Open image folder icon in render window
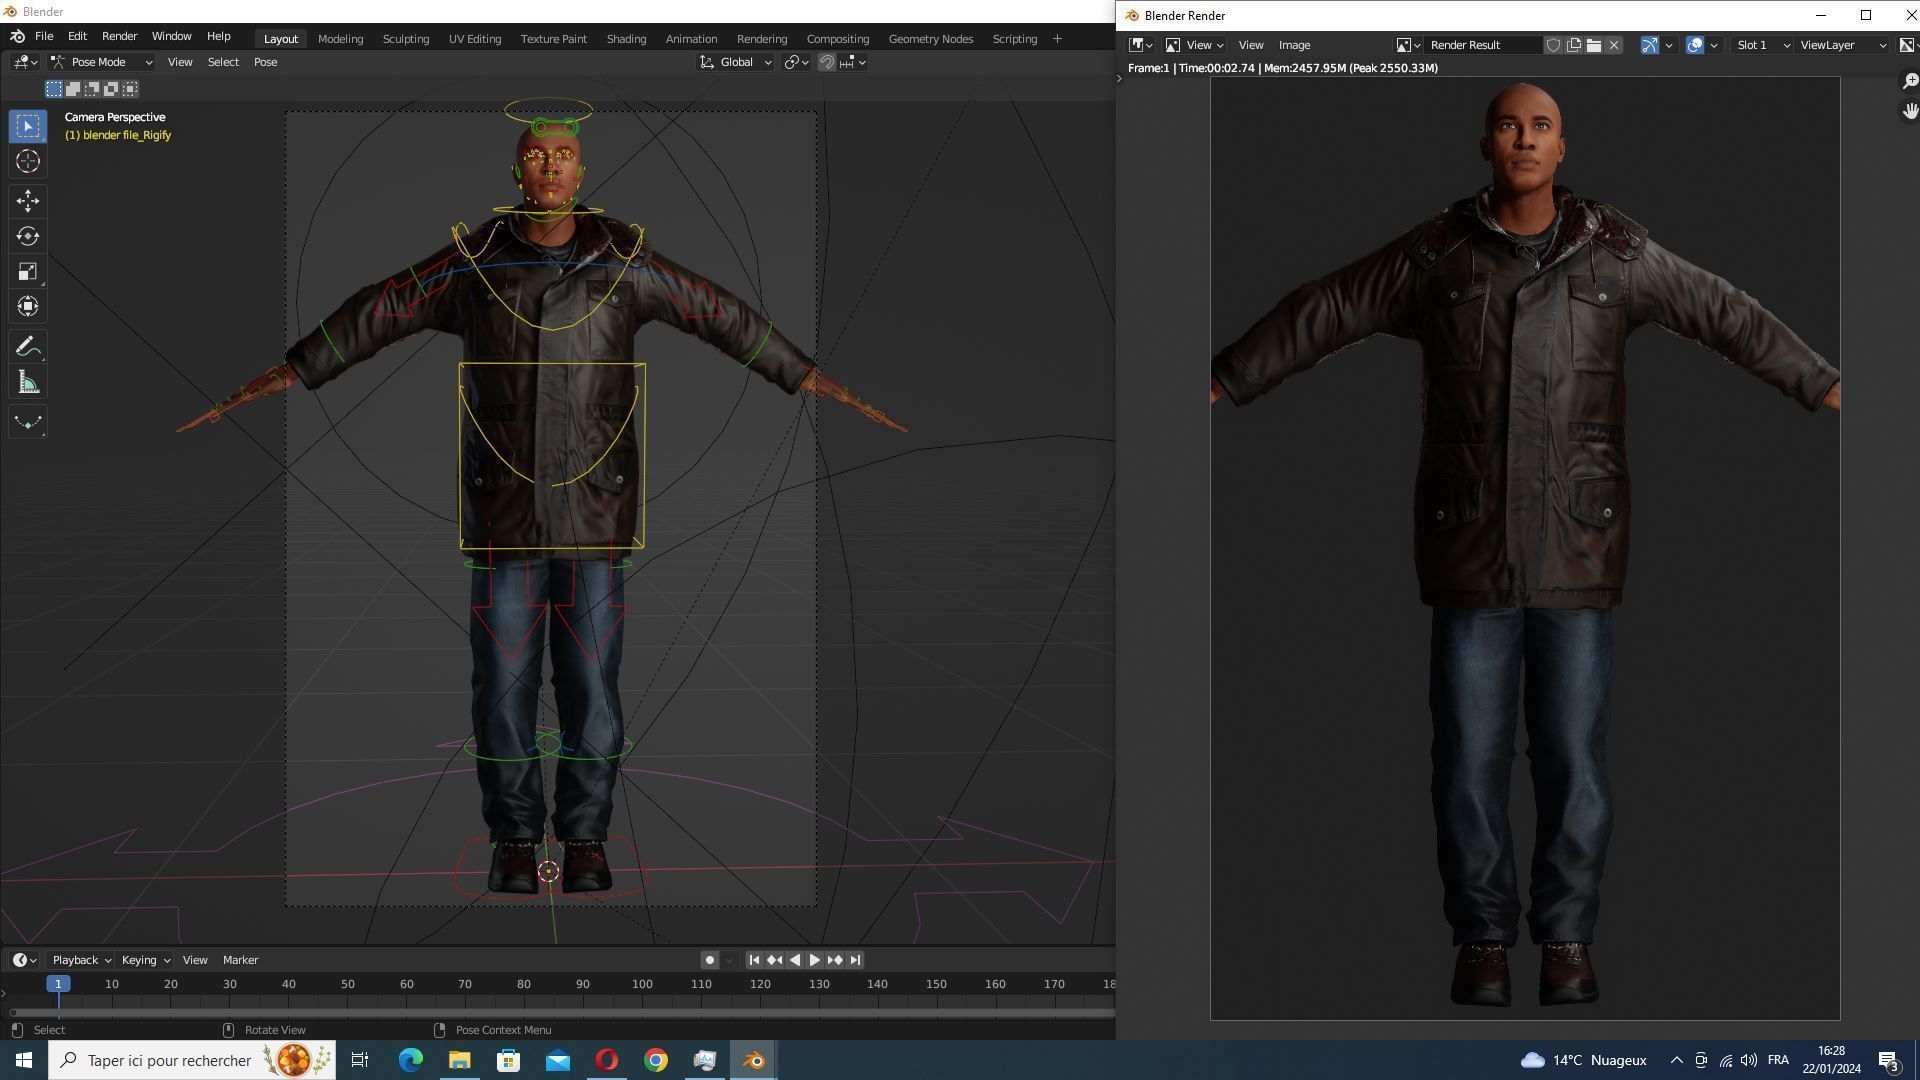This screenshot has width=1920, height=1080. tap(1594, 45)
